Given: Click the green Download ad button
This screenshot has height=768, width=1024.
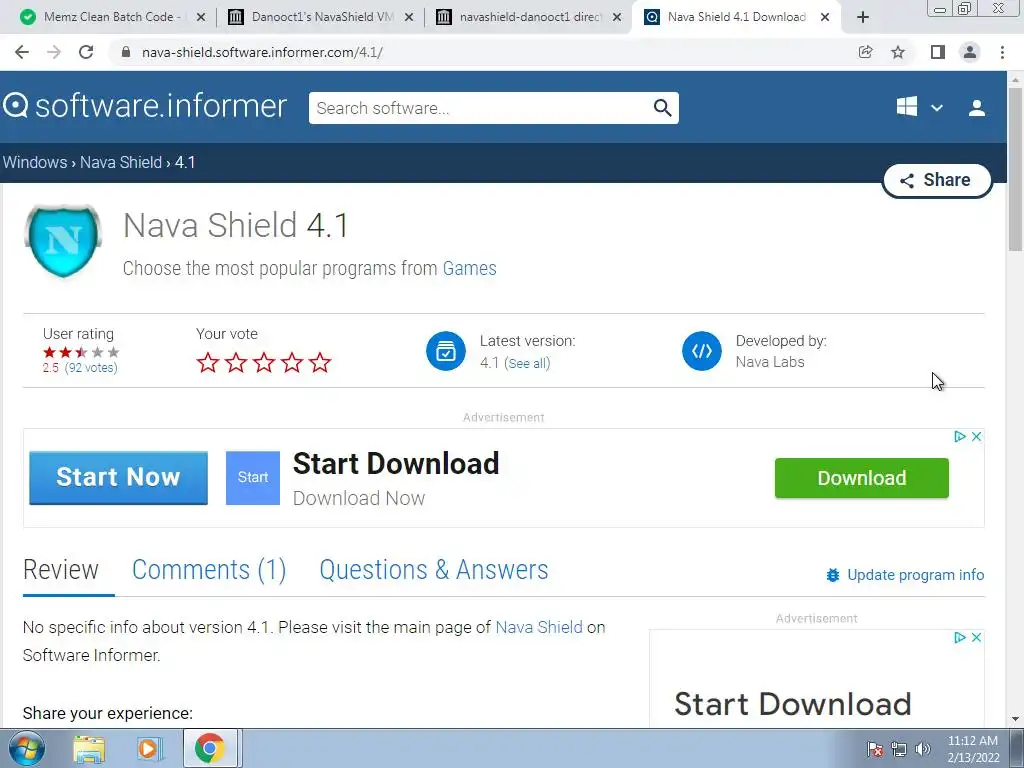Looking at the screenshot, I should click(861, 478).
